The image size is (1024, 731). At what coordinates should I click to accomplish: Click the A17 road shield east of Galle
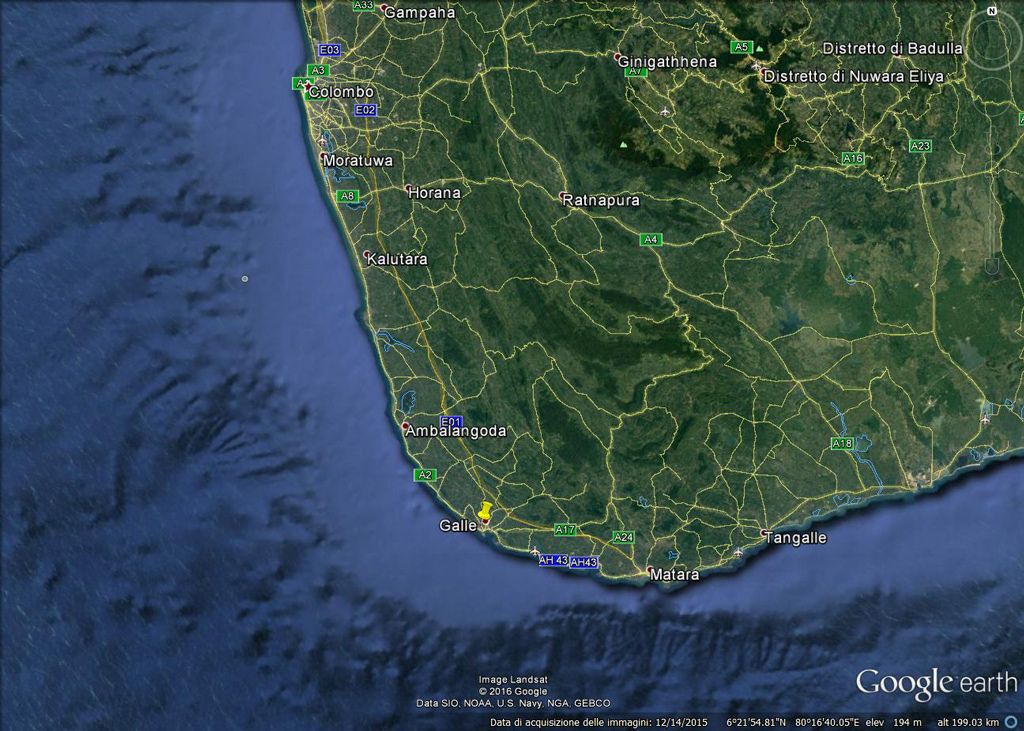[565, 530]
